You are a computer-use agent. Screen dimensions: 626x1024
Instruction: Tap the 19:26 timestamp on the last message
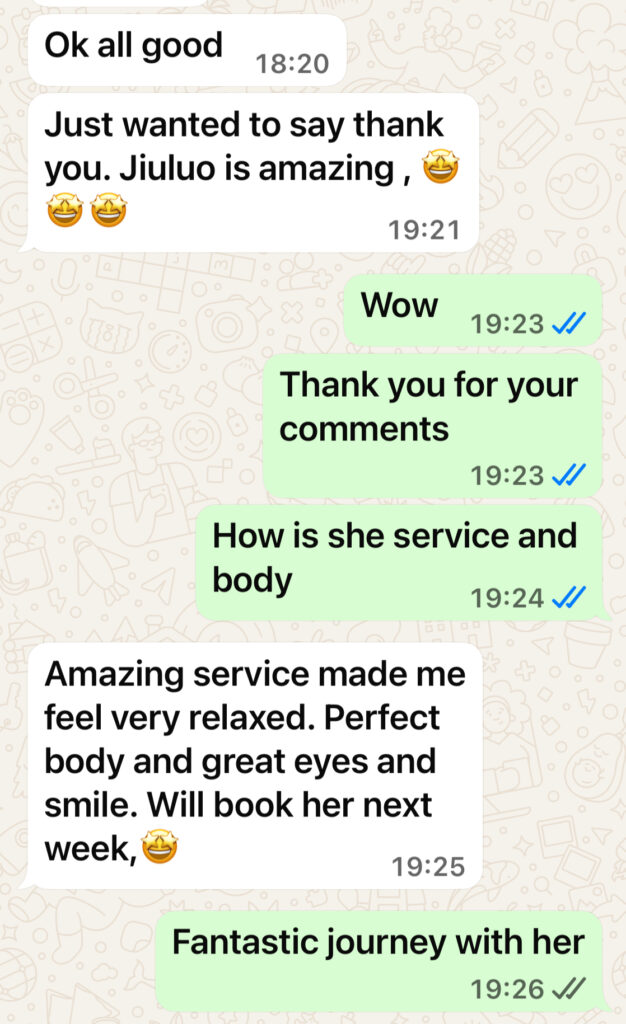tap(507, 989)
